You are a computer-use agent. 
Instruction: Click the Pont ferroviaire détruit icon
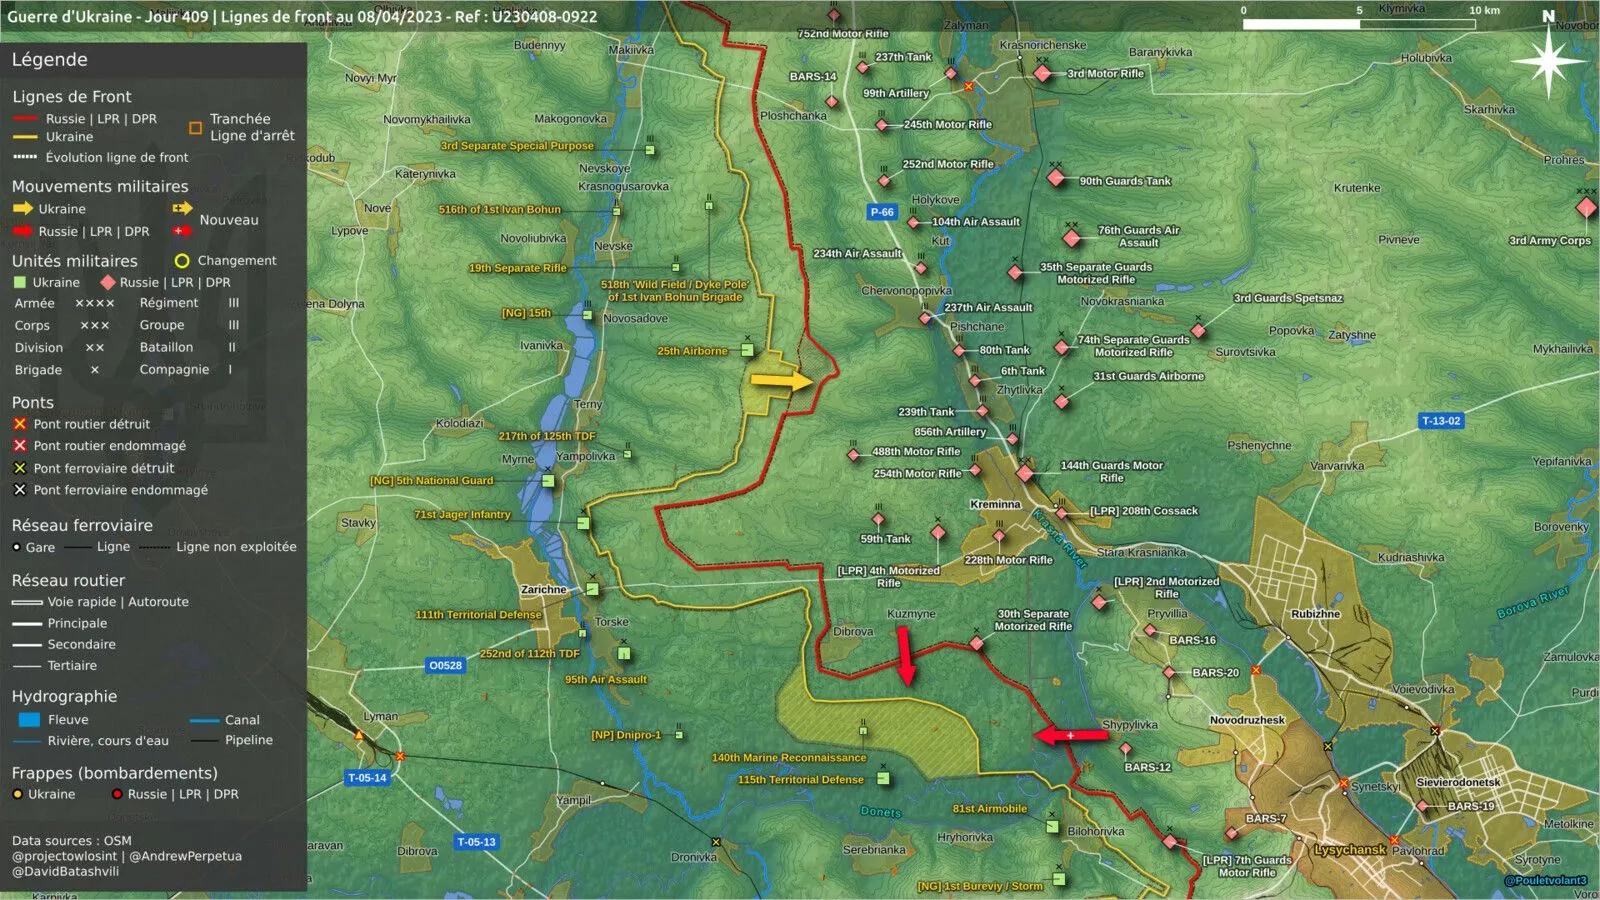pos(20,468)
